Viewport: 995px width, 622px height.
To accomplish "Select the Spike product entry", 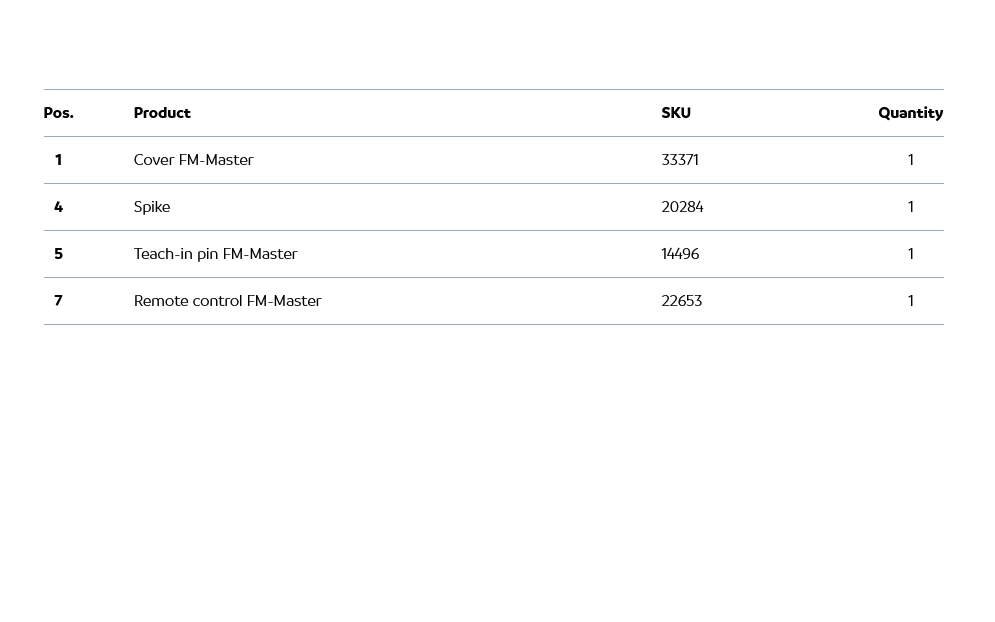I will pos(152,207).
